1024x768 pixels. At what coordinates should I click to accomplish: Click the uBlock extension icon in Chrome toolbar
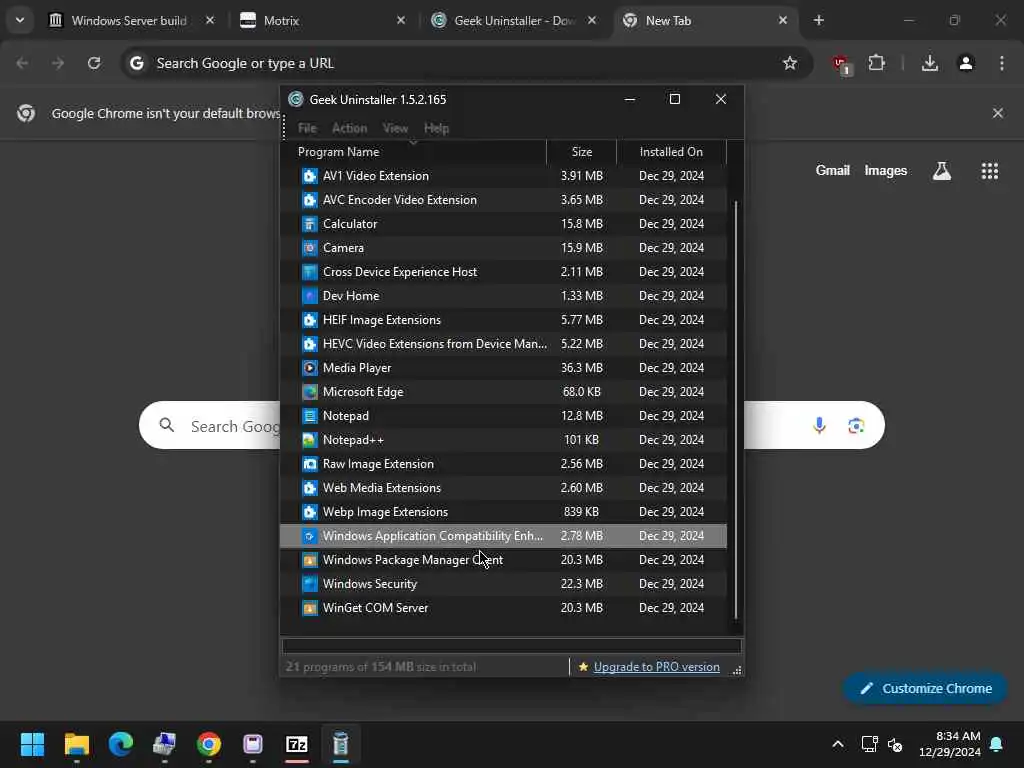point(841,64)
